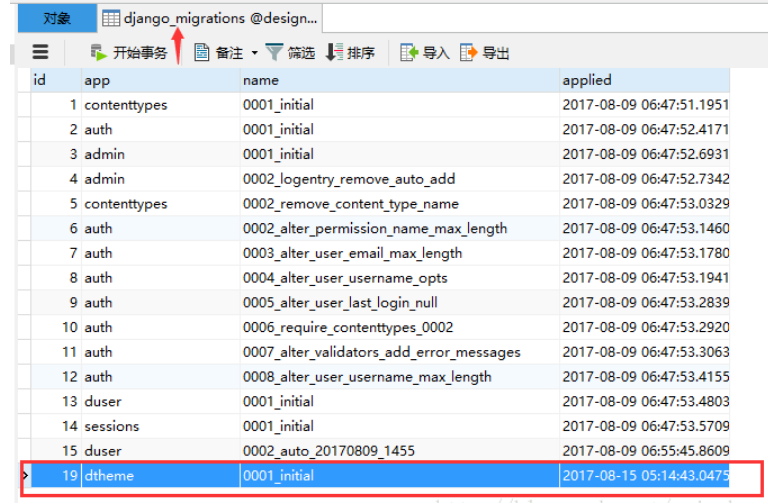Select the contenttypes cell in row 5
The height and width of the screenshot is (503, 768).
tap(161, 204)
